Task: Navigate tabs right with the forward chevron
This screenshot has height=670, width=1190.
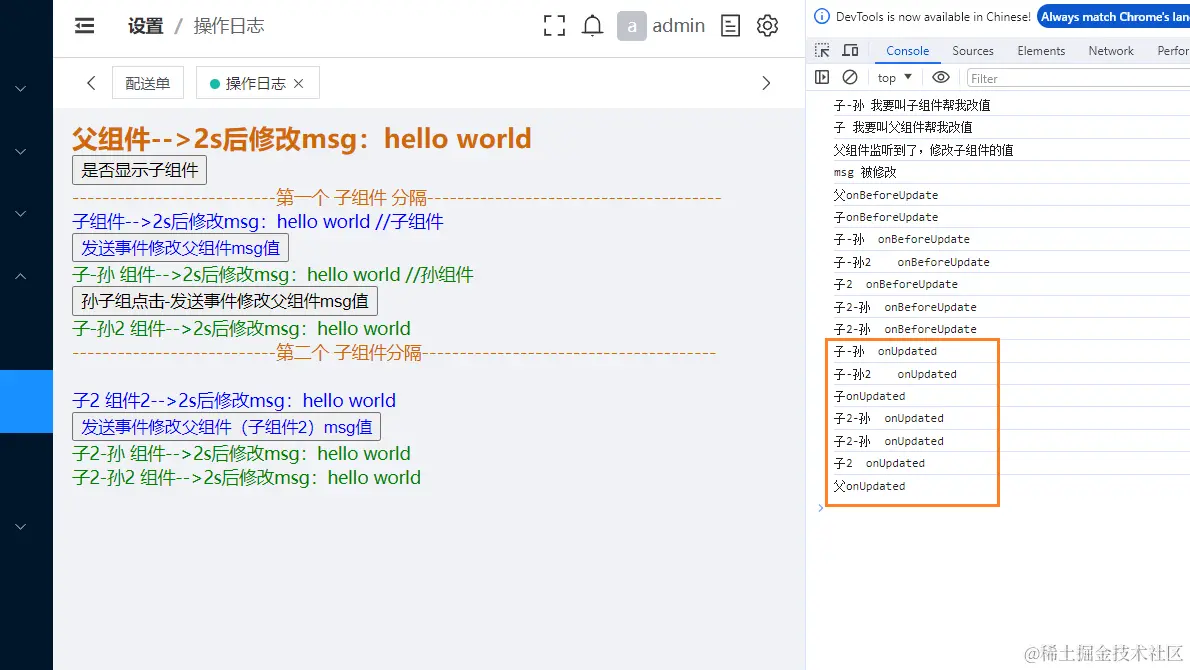Action: tap(766, 83)
